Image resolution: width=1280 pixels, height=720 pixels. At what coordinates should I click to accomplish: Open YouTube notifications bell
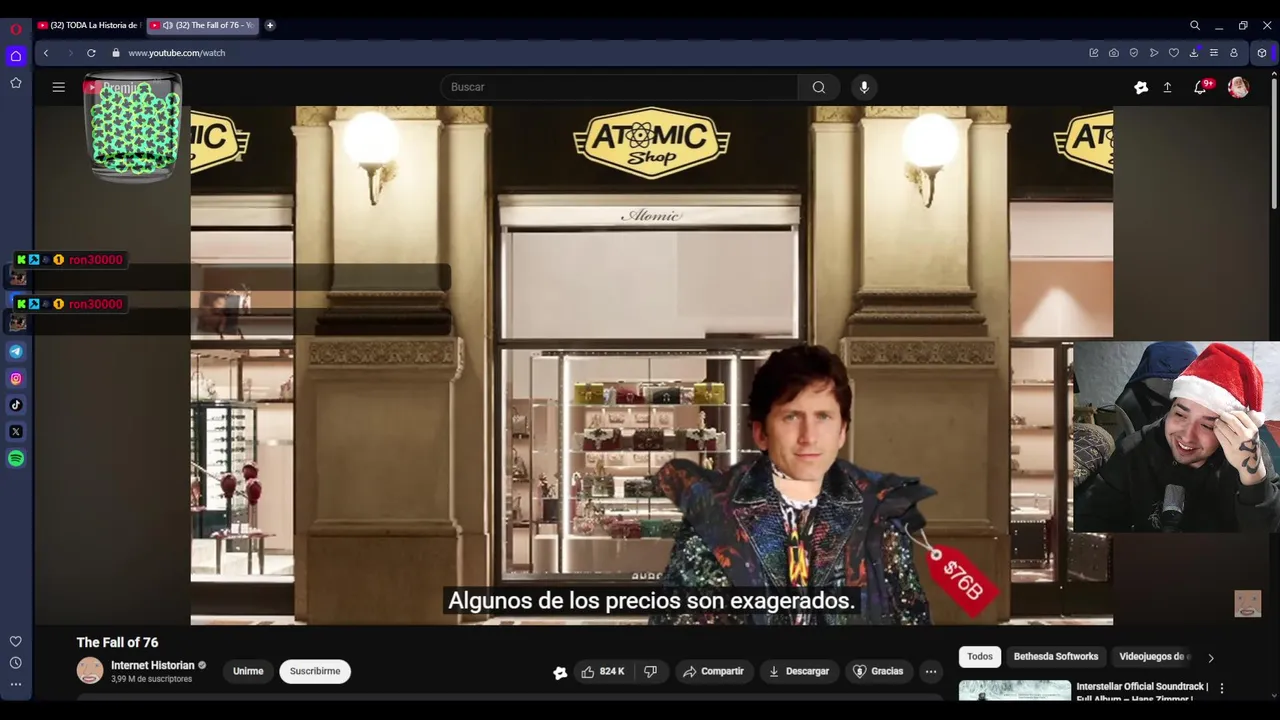[x=1200, y=88]
